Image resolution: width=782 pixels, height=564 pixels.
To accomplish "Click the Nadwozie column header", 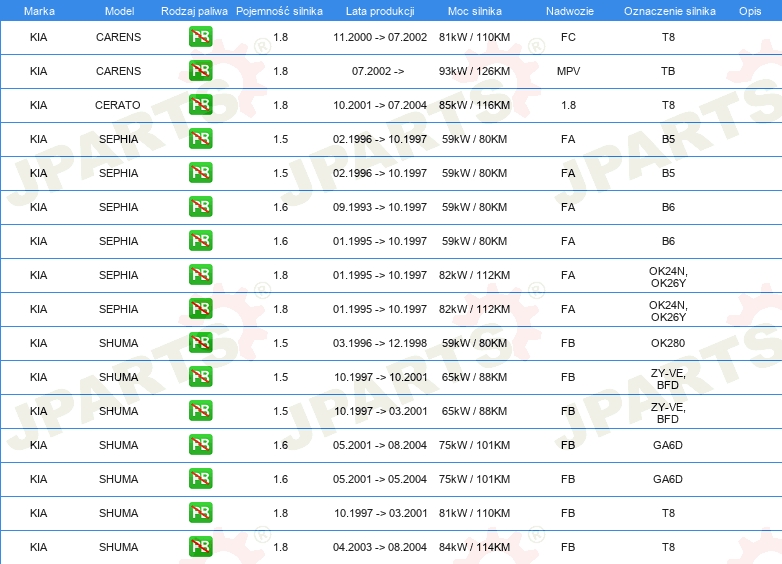I will 570,11.
